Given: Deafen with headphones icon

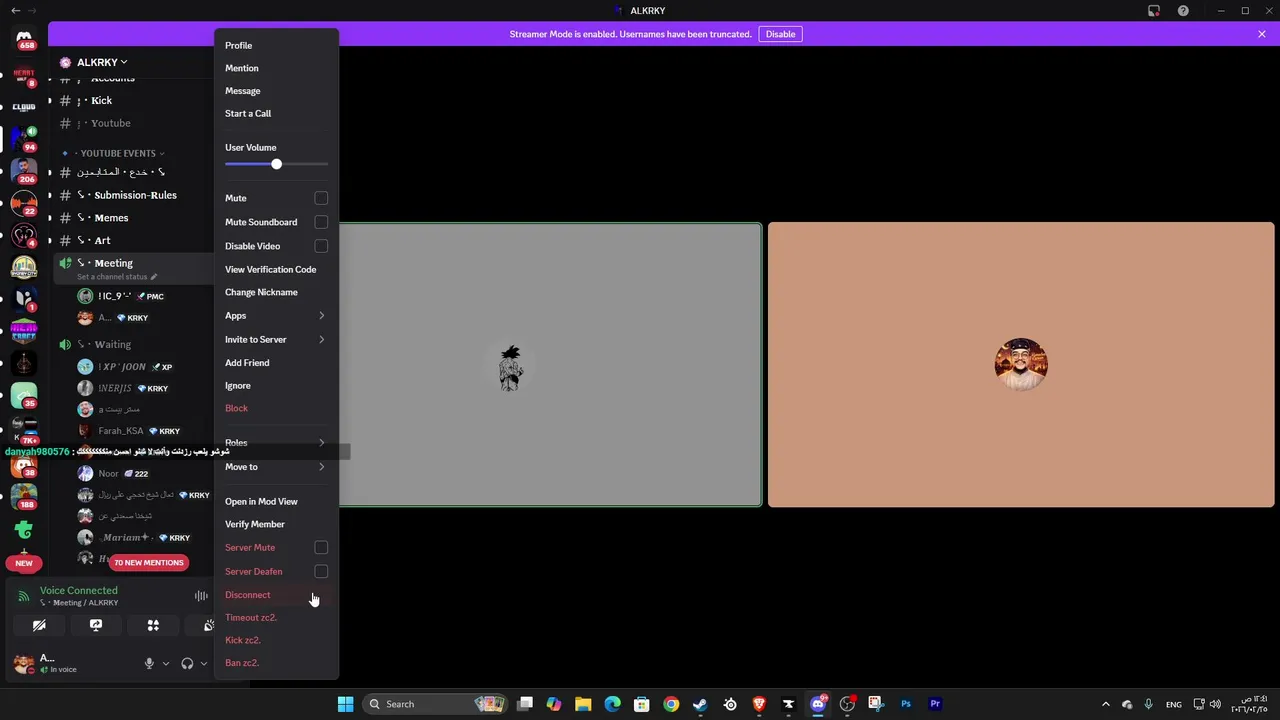Looking at the screenshot, I should click(x=187, y=663).
